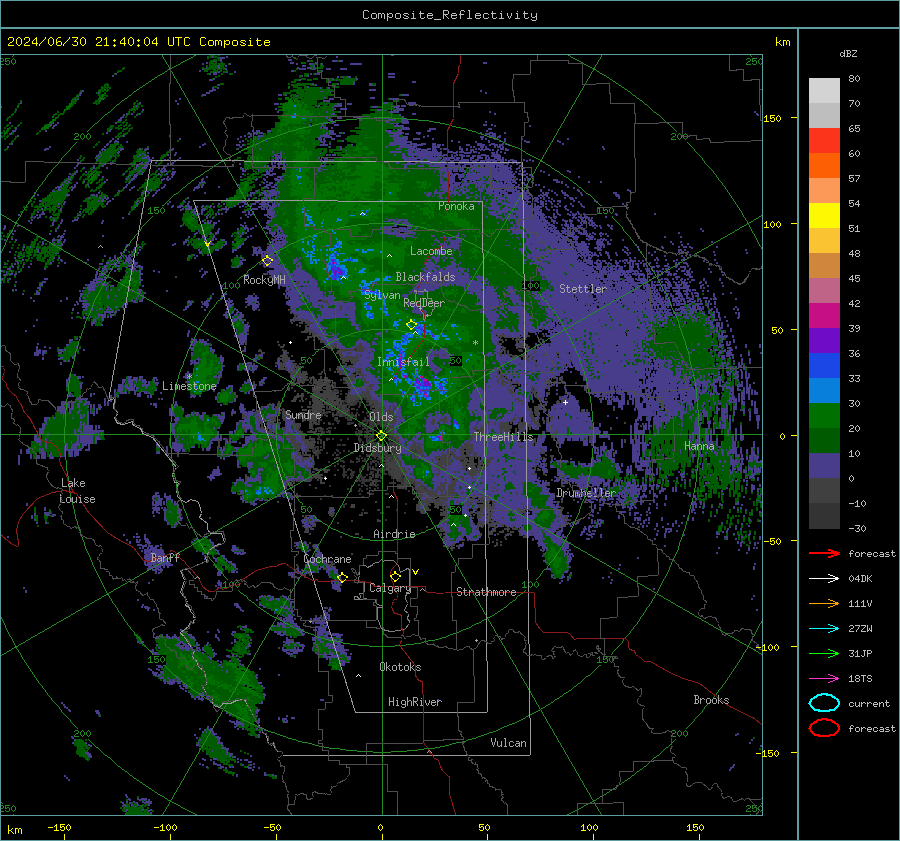This screenshot has height=841, width=900.
Task: Click the Ponoka city label
Action: coord(456,206)
